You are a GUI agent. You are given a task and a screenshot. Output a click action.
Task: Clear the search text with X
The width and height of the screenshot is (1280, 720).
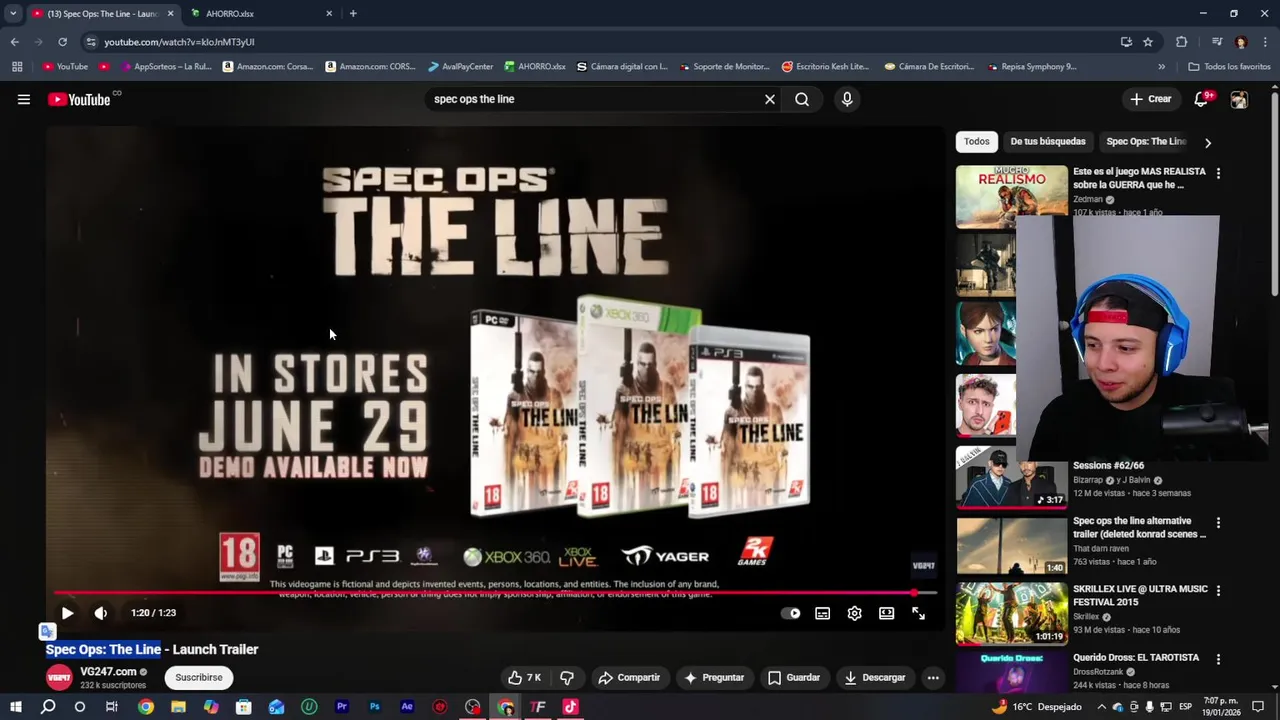770,99
